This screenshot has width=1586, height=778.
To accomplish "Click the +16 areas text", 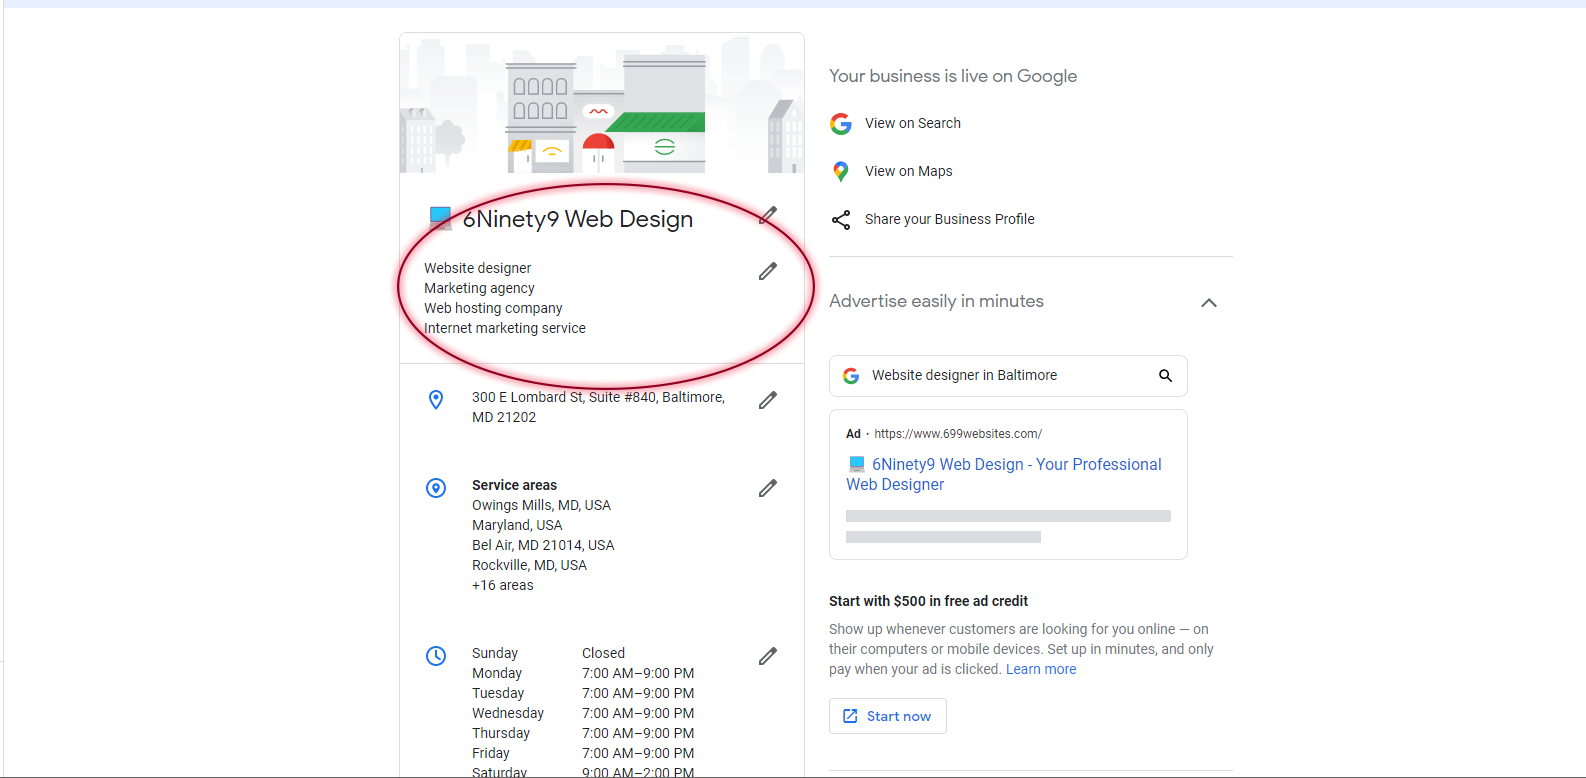I will tap(502, 585).
